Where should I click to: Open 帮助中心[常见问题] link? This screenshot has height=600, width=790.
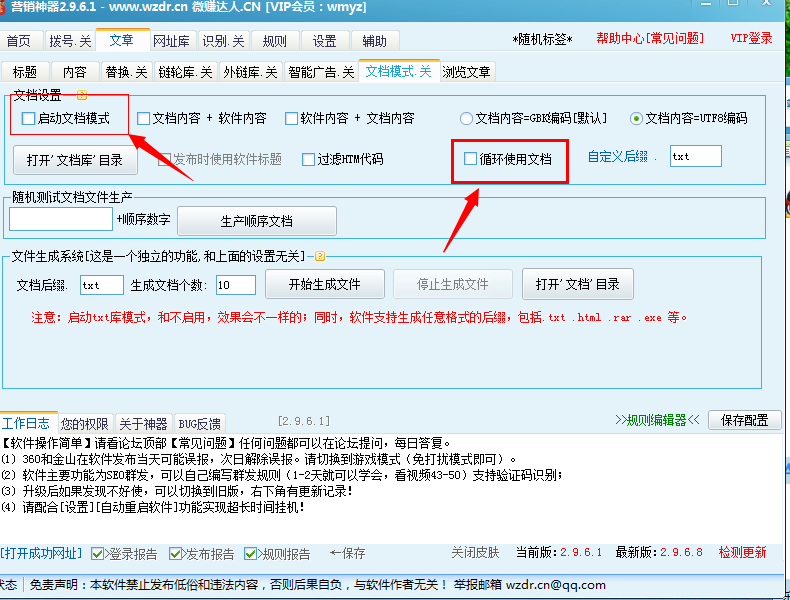click(x=649, y=38)
